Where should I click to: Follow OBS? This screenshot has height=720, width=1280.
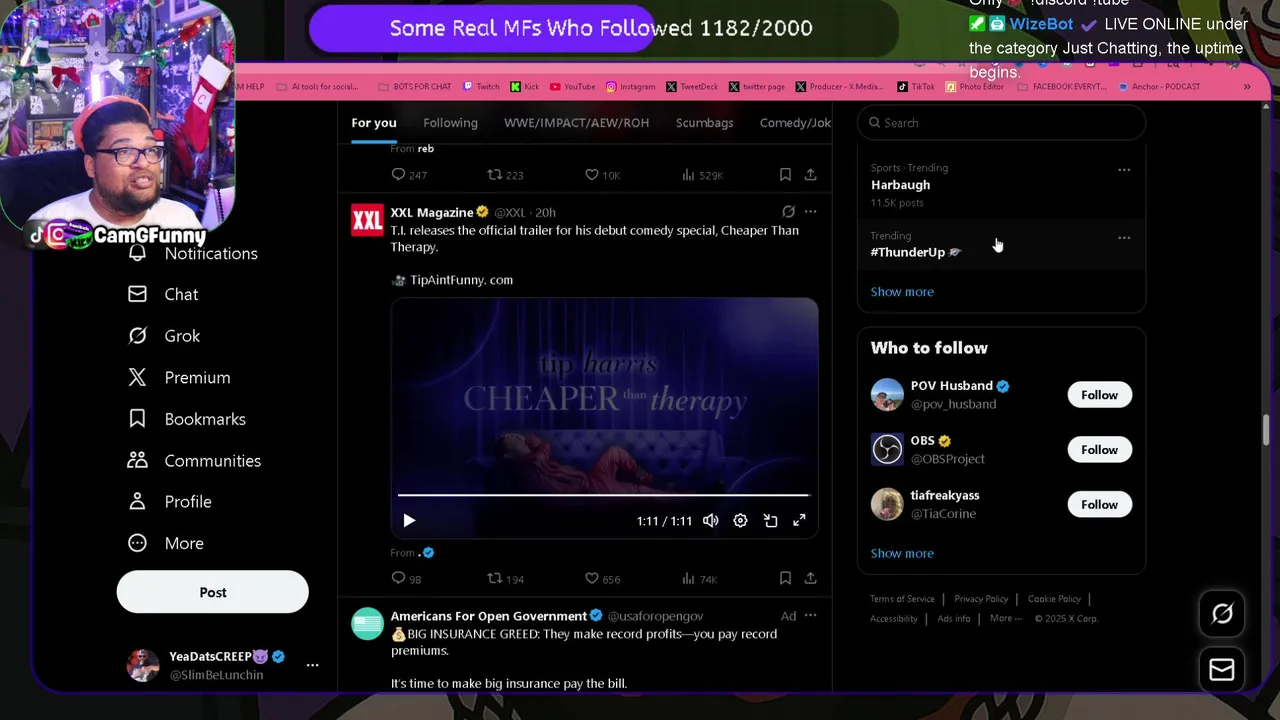pyautogui.click(x=1099, y=450)
